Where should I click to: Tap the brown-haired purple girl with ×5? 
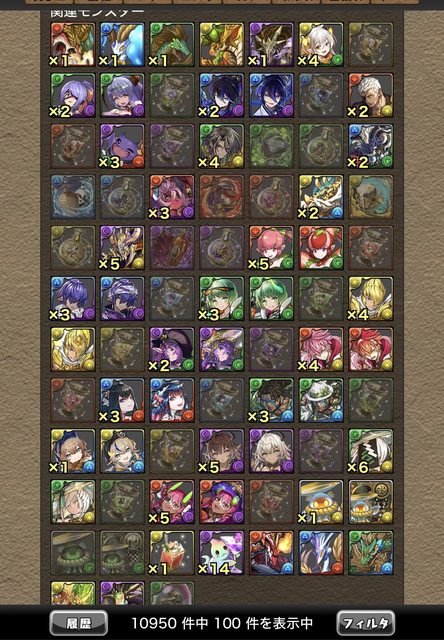pos(222,451)
